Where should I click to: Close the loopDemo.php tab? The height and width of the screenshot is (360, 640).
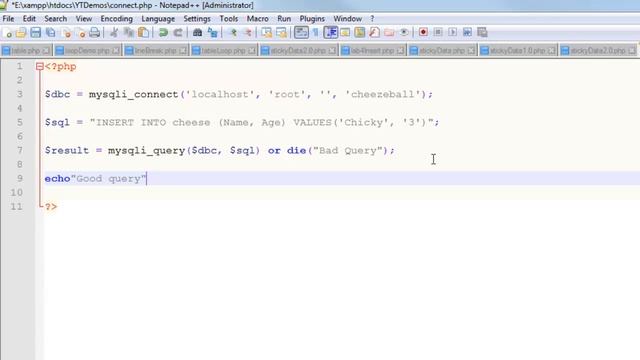(116, 50)
